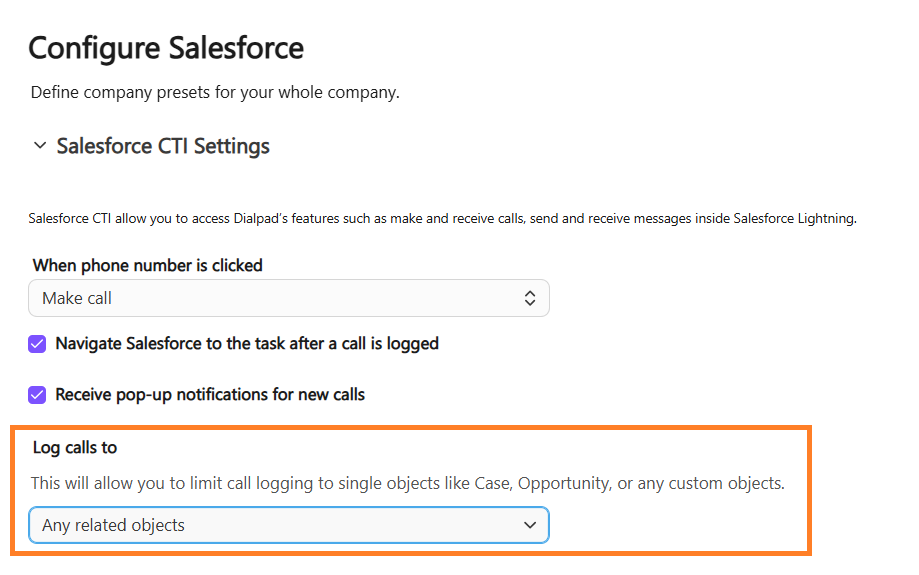Collapse the Salesforce CTI Settings section

[x=40, y=145]
